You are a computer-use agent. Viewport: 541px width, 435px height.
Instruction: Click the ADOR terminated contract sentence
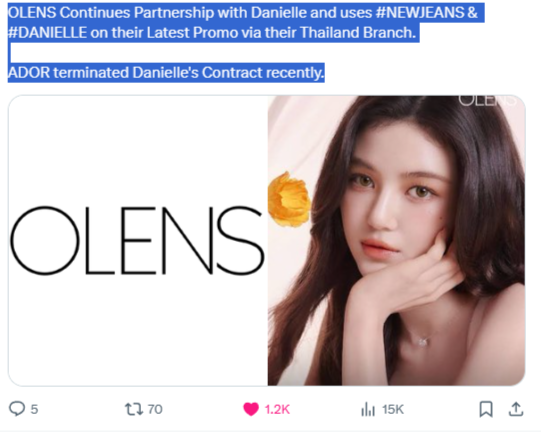(166, 73)
